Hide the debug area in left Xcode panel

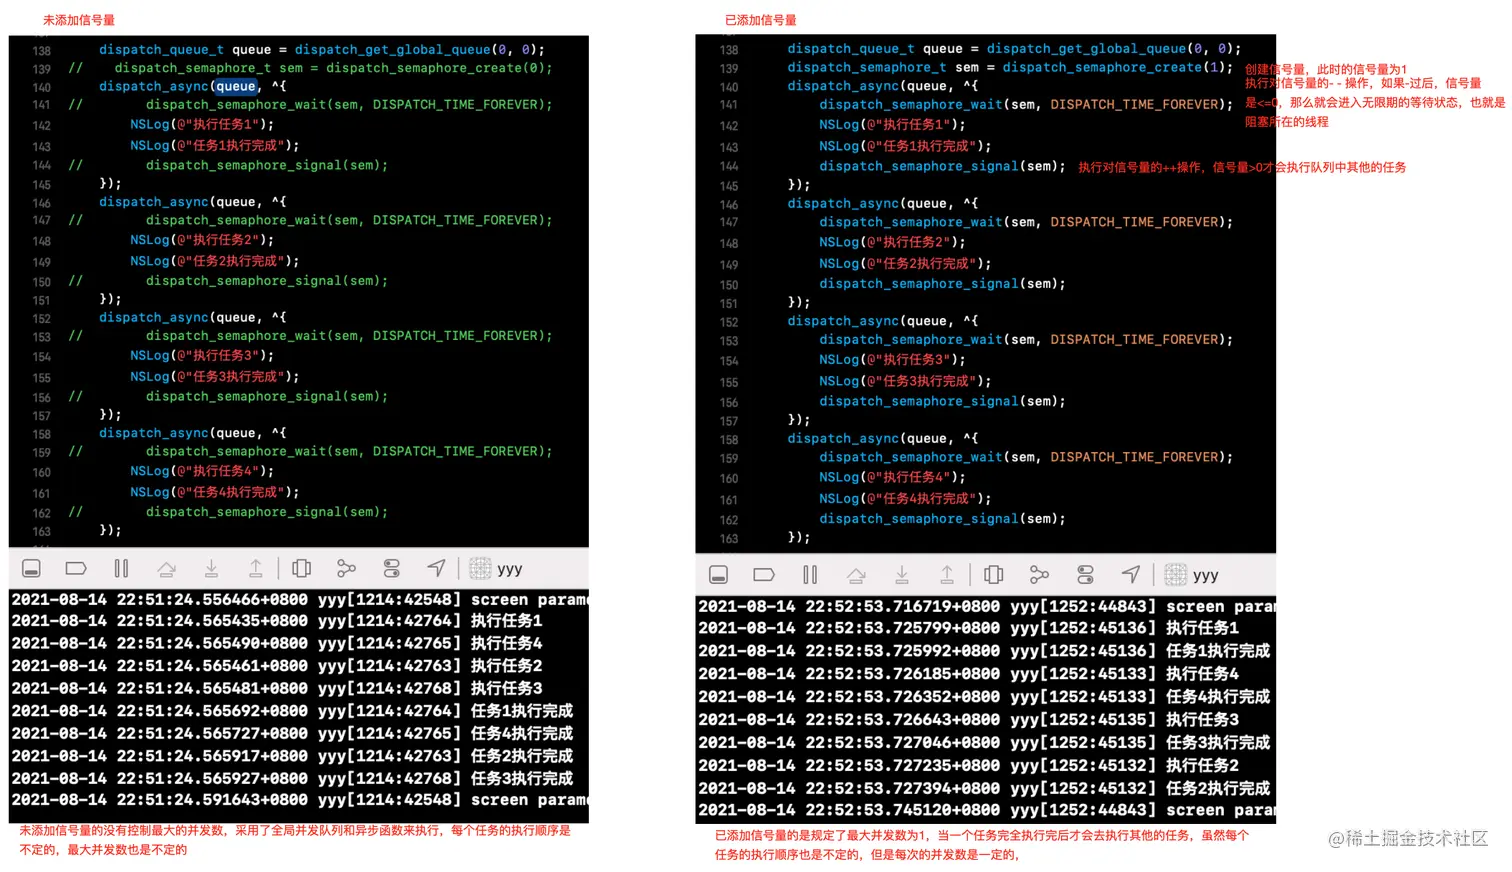point(31,569)
